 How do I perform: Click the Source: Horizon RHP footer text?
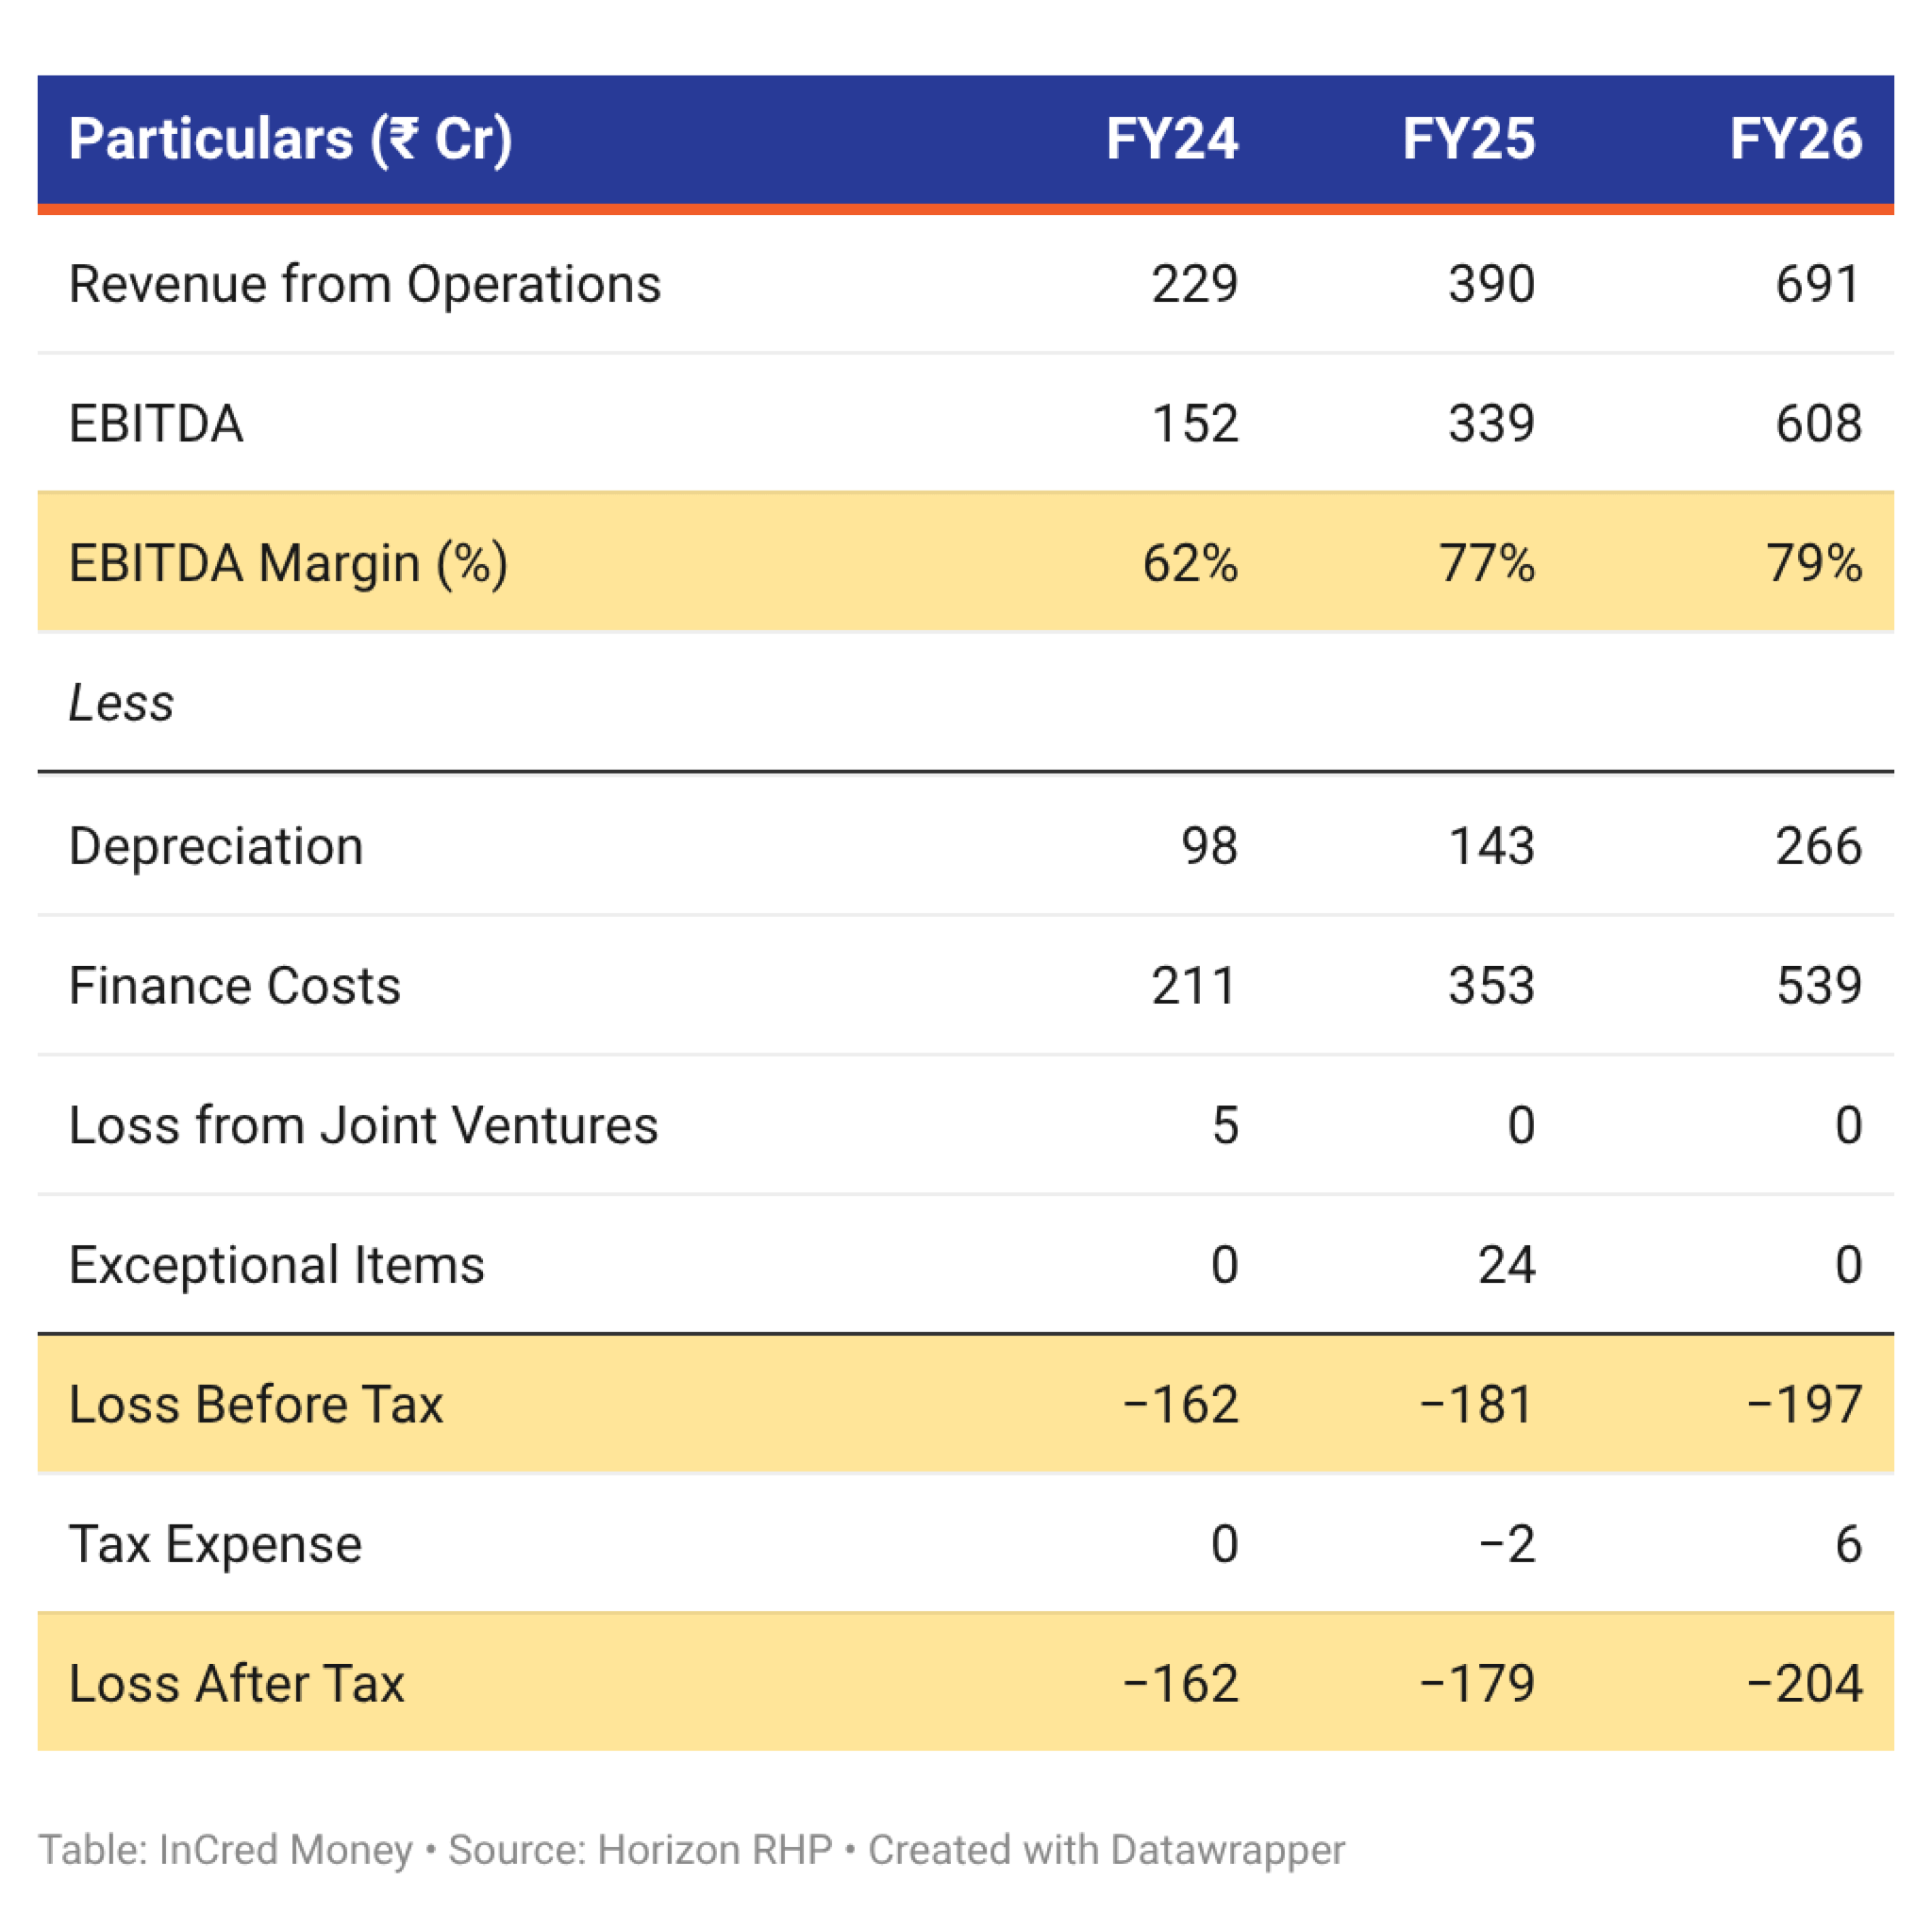pyautogui.click(x=640, y=1851)
